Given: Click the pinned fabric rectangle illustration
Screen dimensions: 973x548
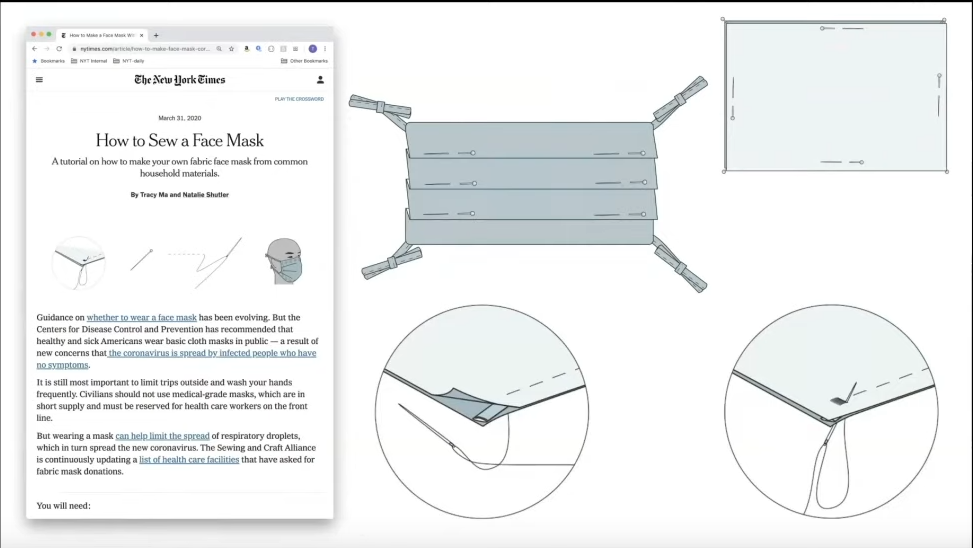Looking at the screenshot, I should [835, 96].
